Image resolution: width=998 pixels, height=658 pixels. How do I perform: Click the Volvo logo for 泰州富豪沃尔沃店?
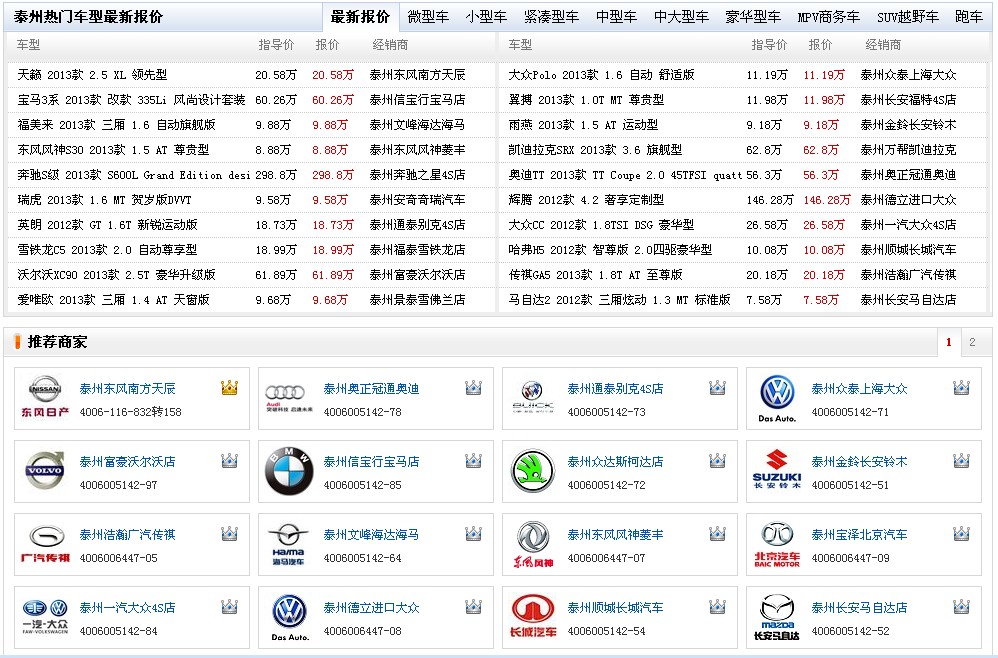point(45,470)
